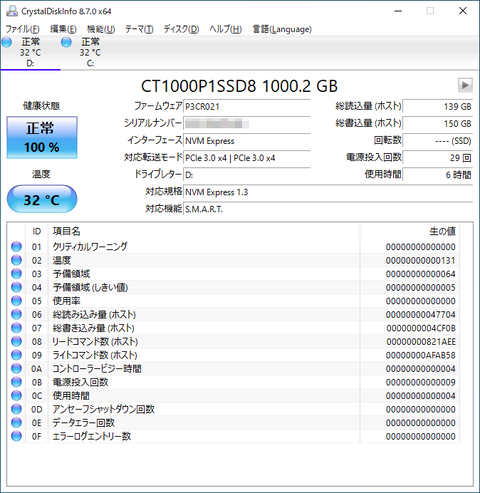The width and height of the screenshot is (480, 493).
Task: Select the 温度 attribute in the list
Action: click(62, 260)
